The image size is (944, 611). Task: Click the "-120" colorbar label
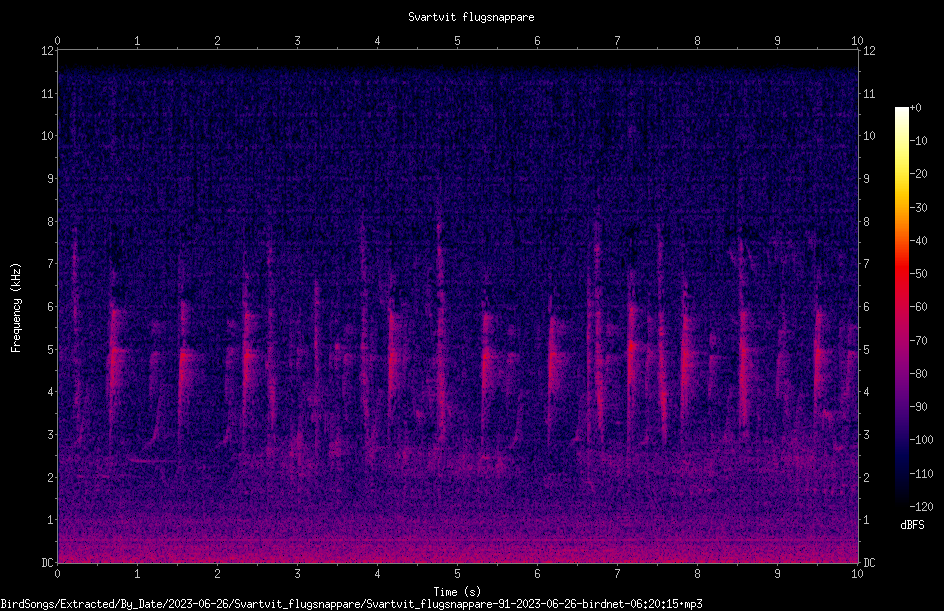[x=921, y=507]
